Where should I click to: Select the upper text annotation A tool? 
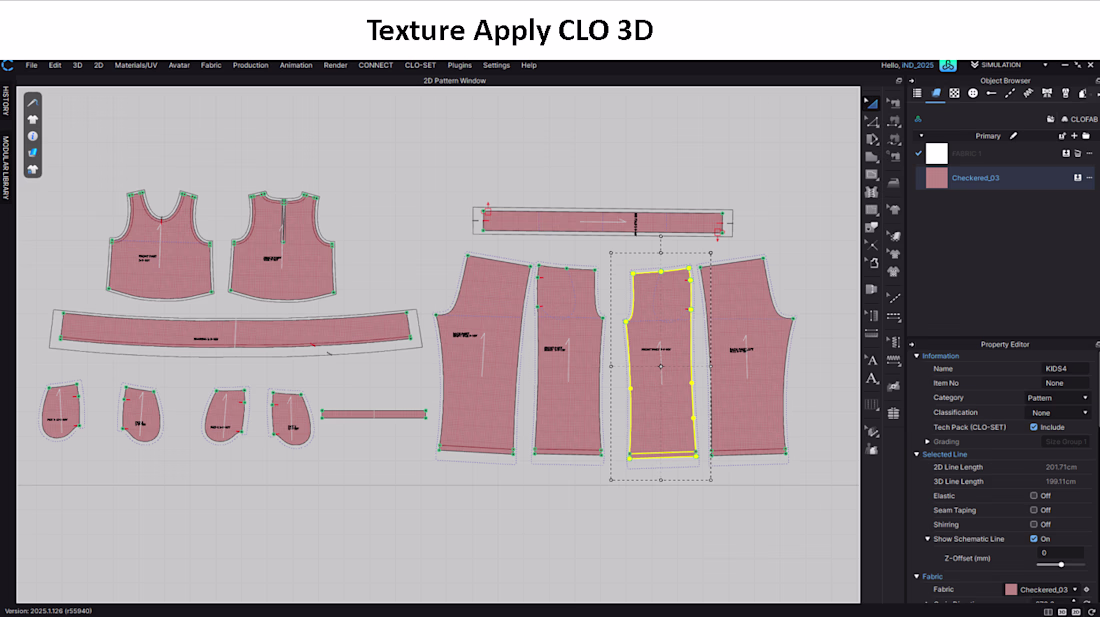[871, 360]
